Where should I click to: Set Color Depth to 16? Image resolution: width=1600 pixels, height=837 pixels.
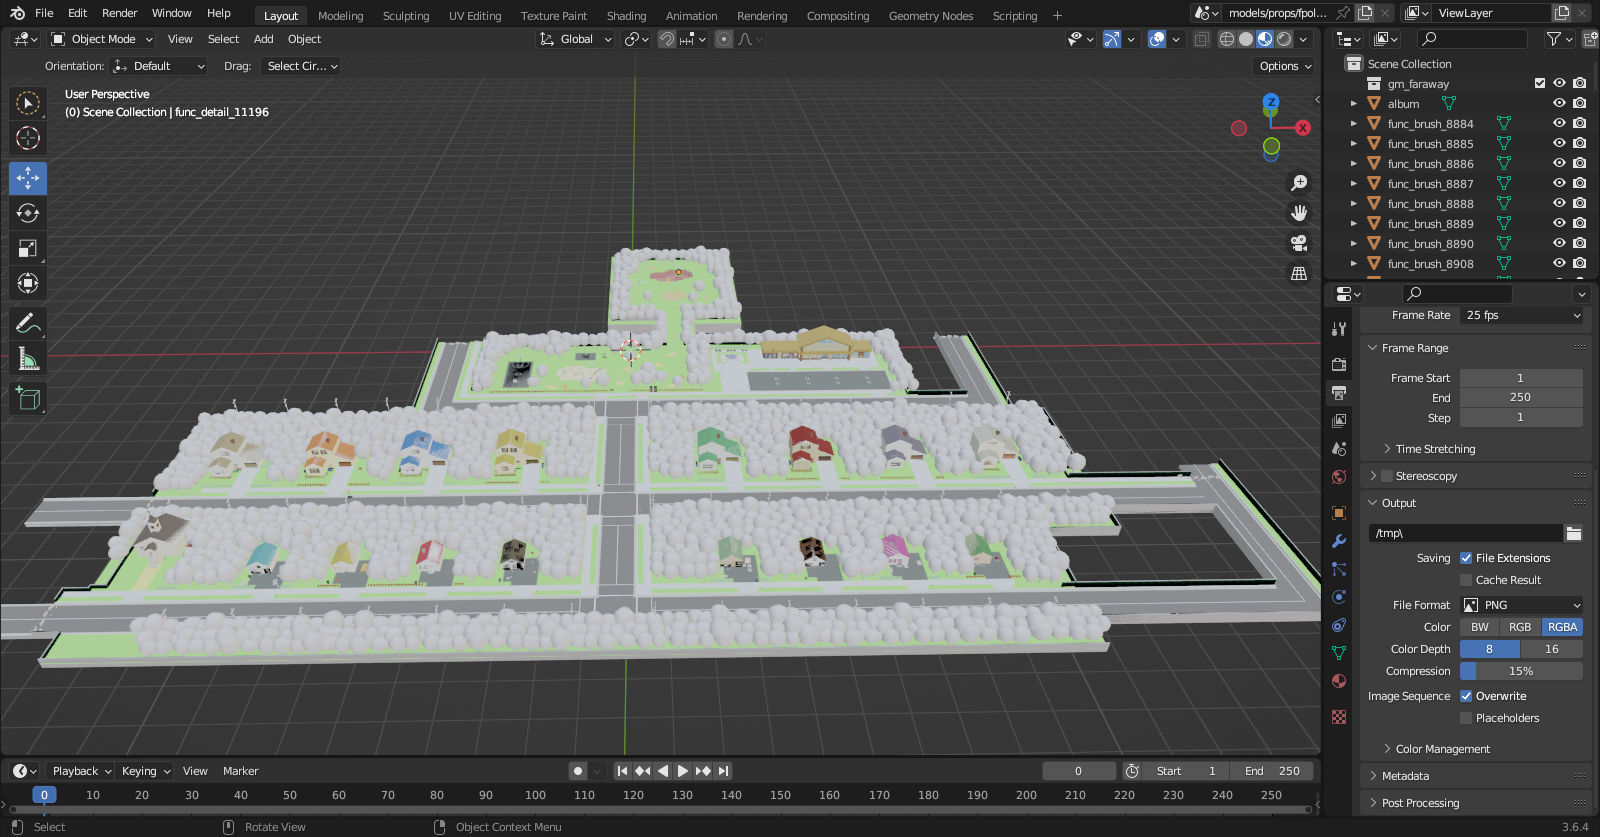tap(1552, 649)
